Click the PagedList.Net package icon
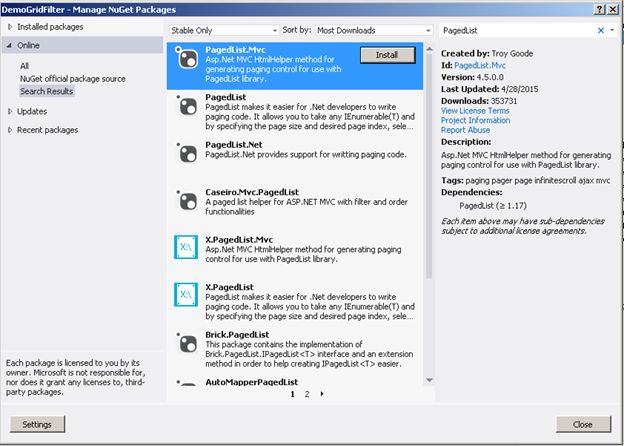 click(187, 154)
